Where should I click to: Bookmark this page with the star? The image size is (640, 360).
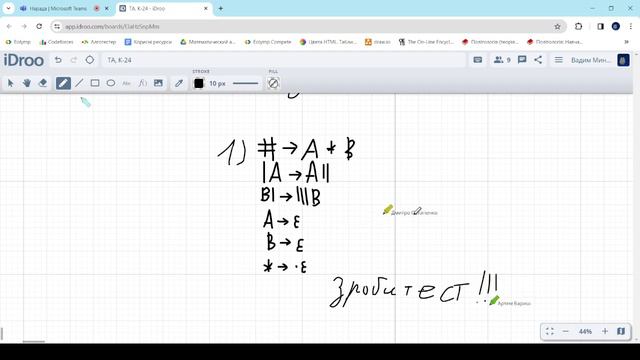tap(557, 27)
